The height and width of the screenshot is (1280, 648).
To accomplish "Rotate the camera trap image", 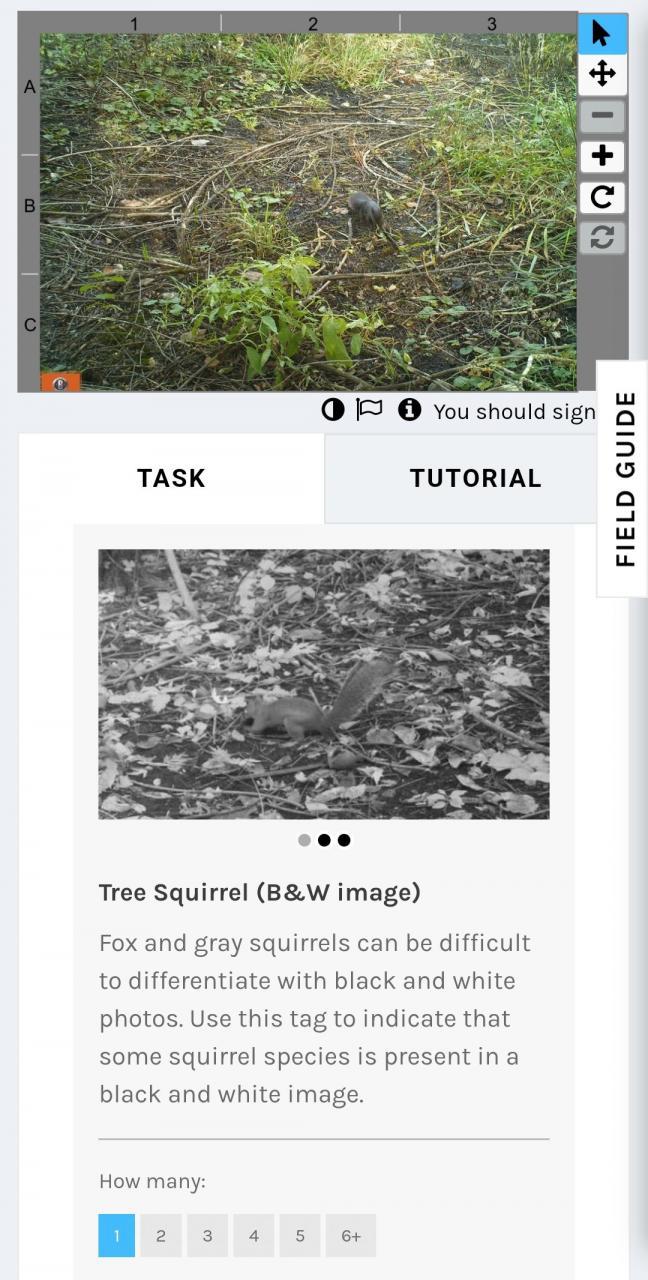I will coord(602,197).
